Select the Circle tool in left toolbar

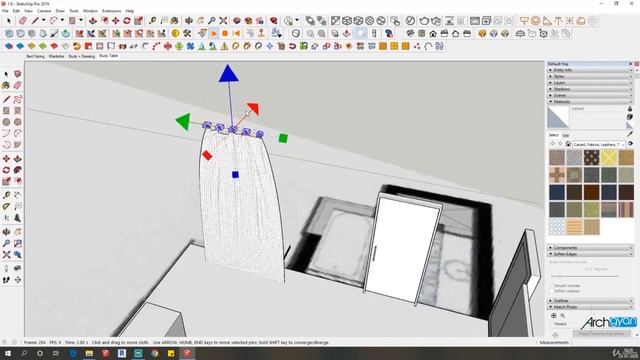pyautogui.click(x=6, y=122)
